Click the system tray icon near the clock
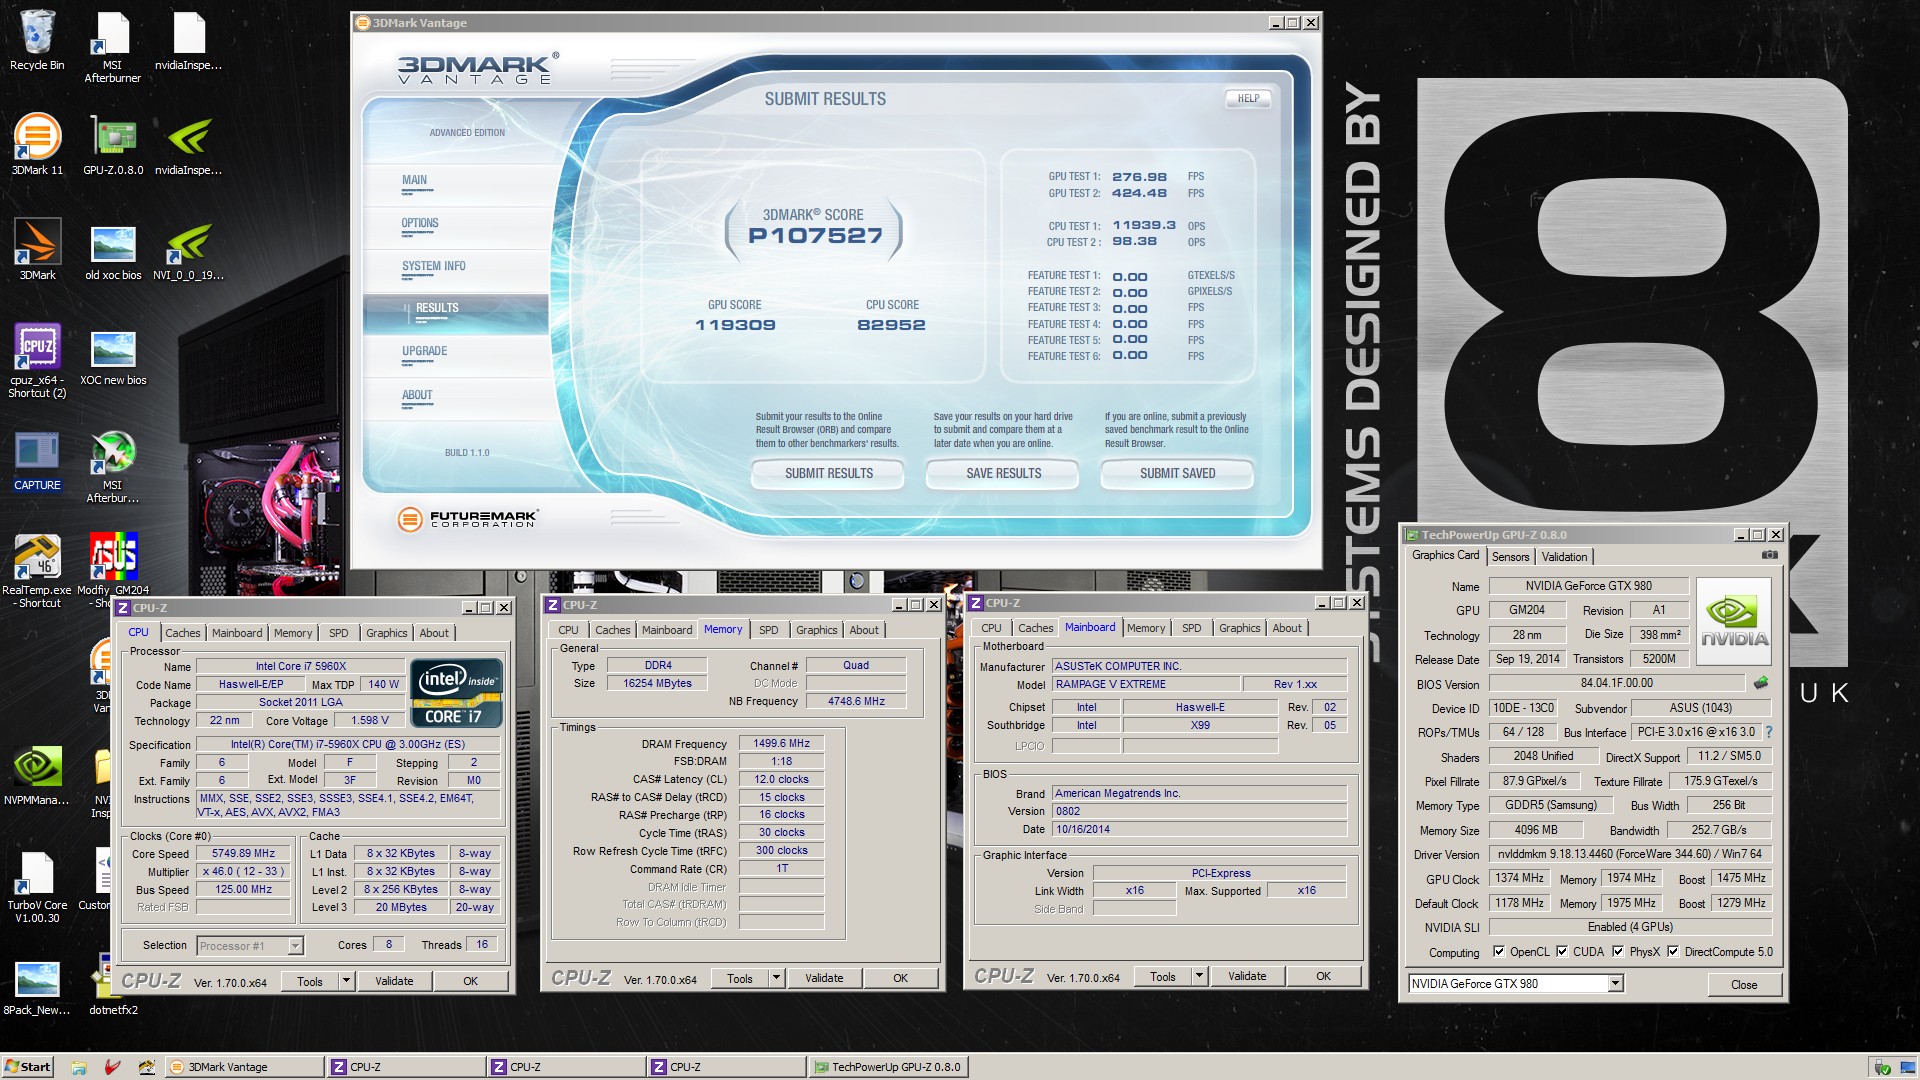 (x=1882, y=1067)
